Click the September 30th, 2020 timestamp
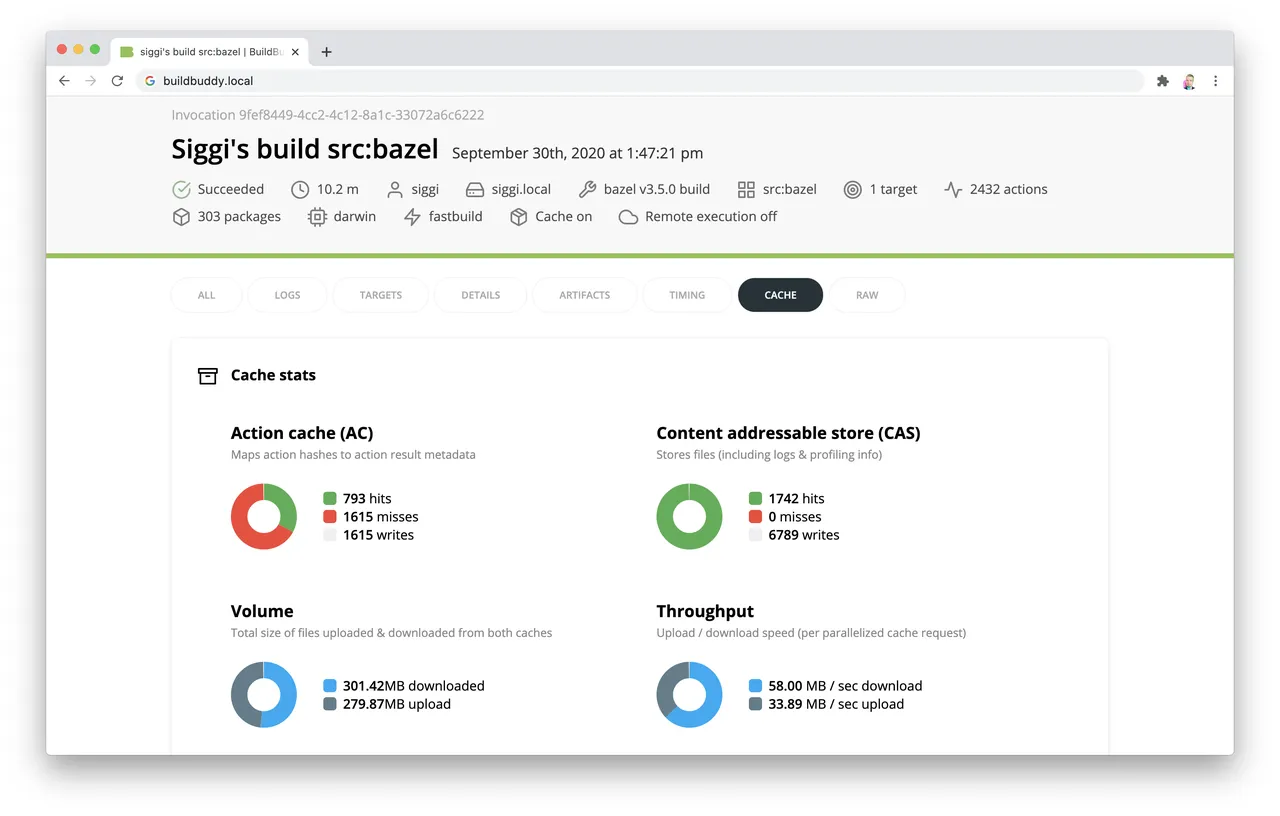 pos(577,153)
